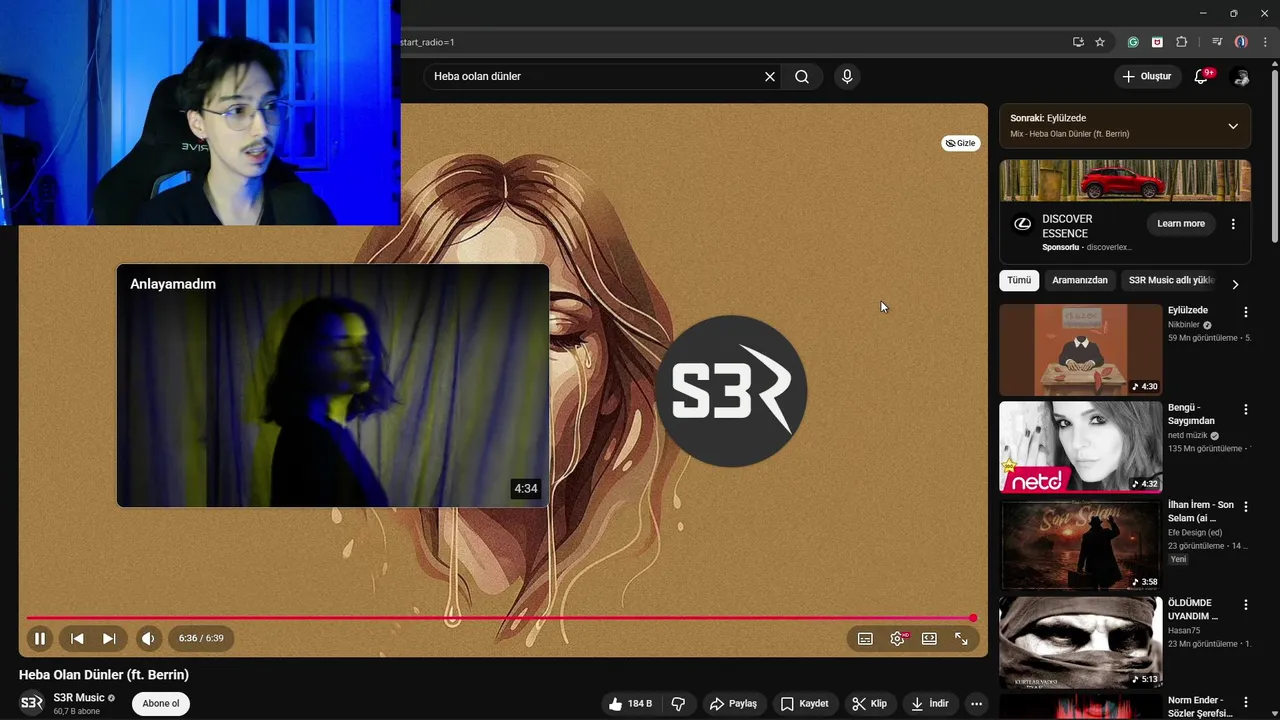The image size is (1280, 720).
Task: Click the S3R channel logo end-screen element
Action: 733,391
